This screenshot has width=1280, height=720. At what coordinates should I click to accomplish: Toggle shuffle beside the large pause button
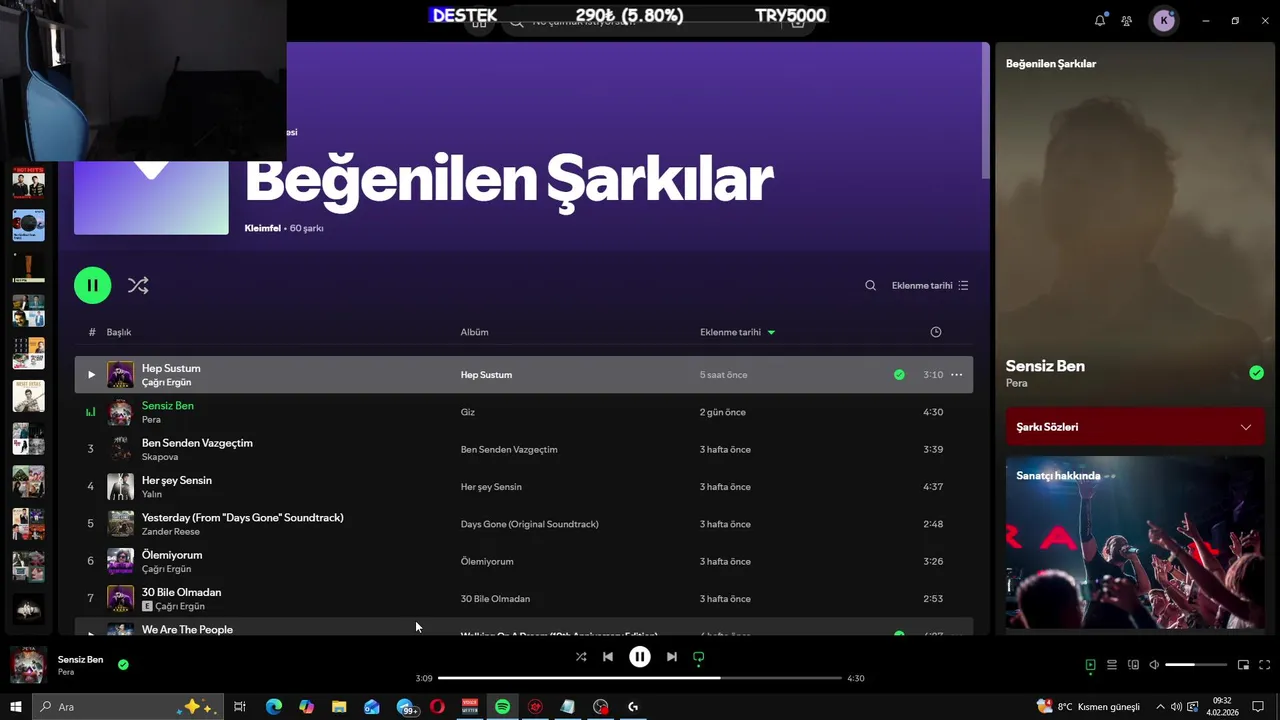138,285
